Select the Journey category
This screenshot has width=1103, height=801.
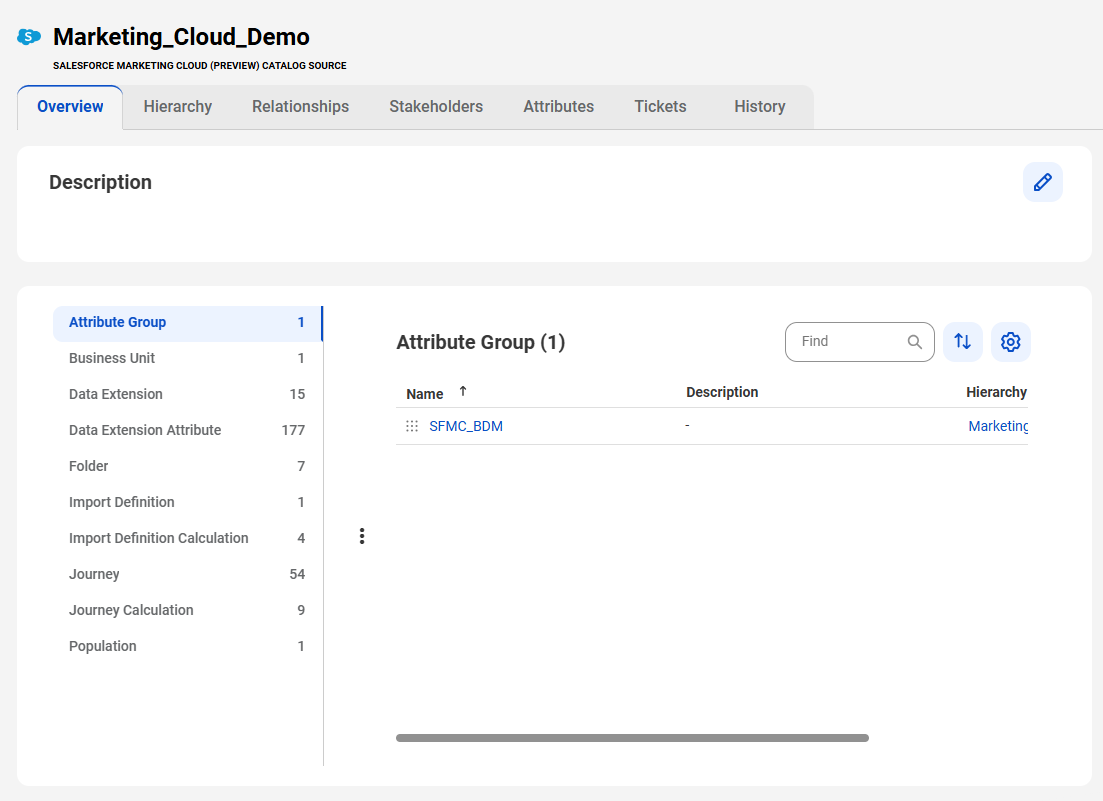coord(187,574)
